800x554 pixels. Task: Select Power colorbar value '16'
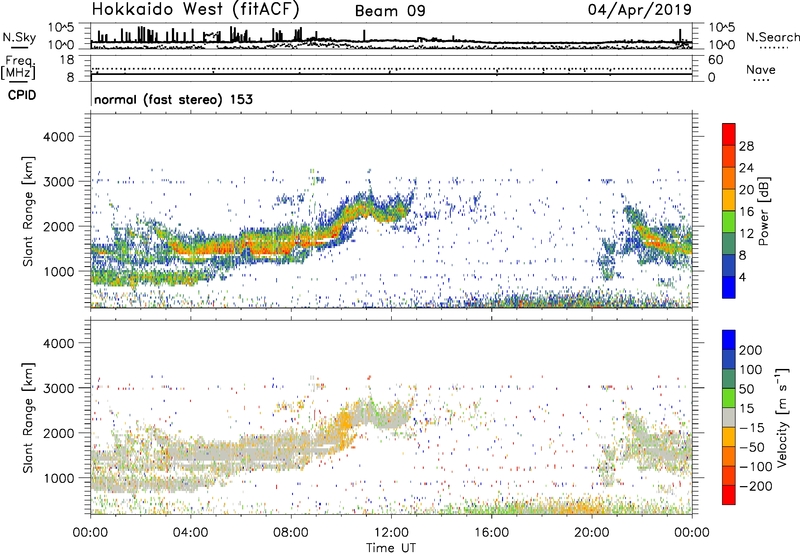click(x=746, y=211)
